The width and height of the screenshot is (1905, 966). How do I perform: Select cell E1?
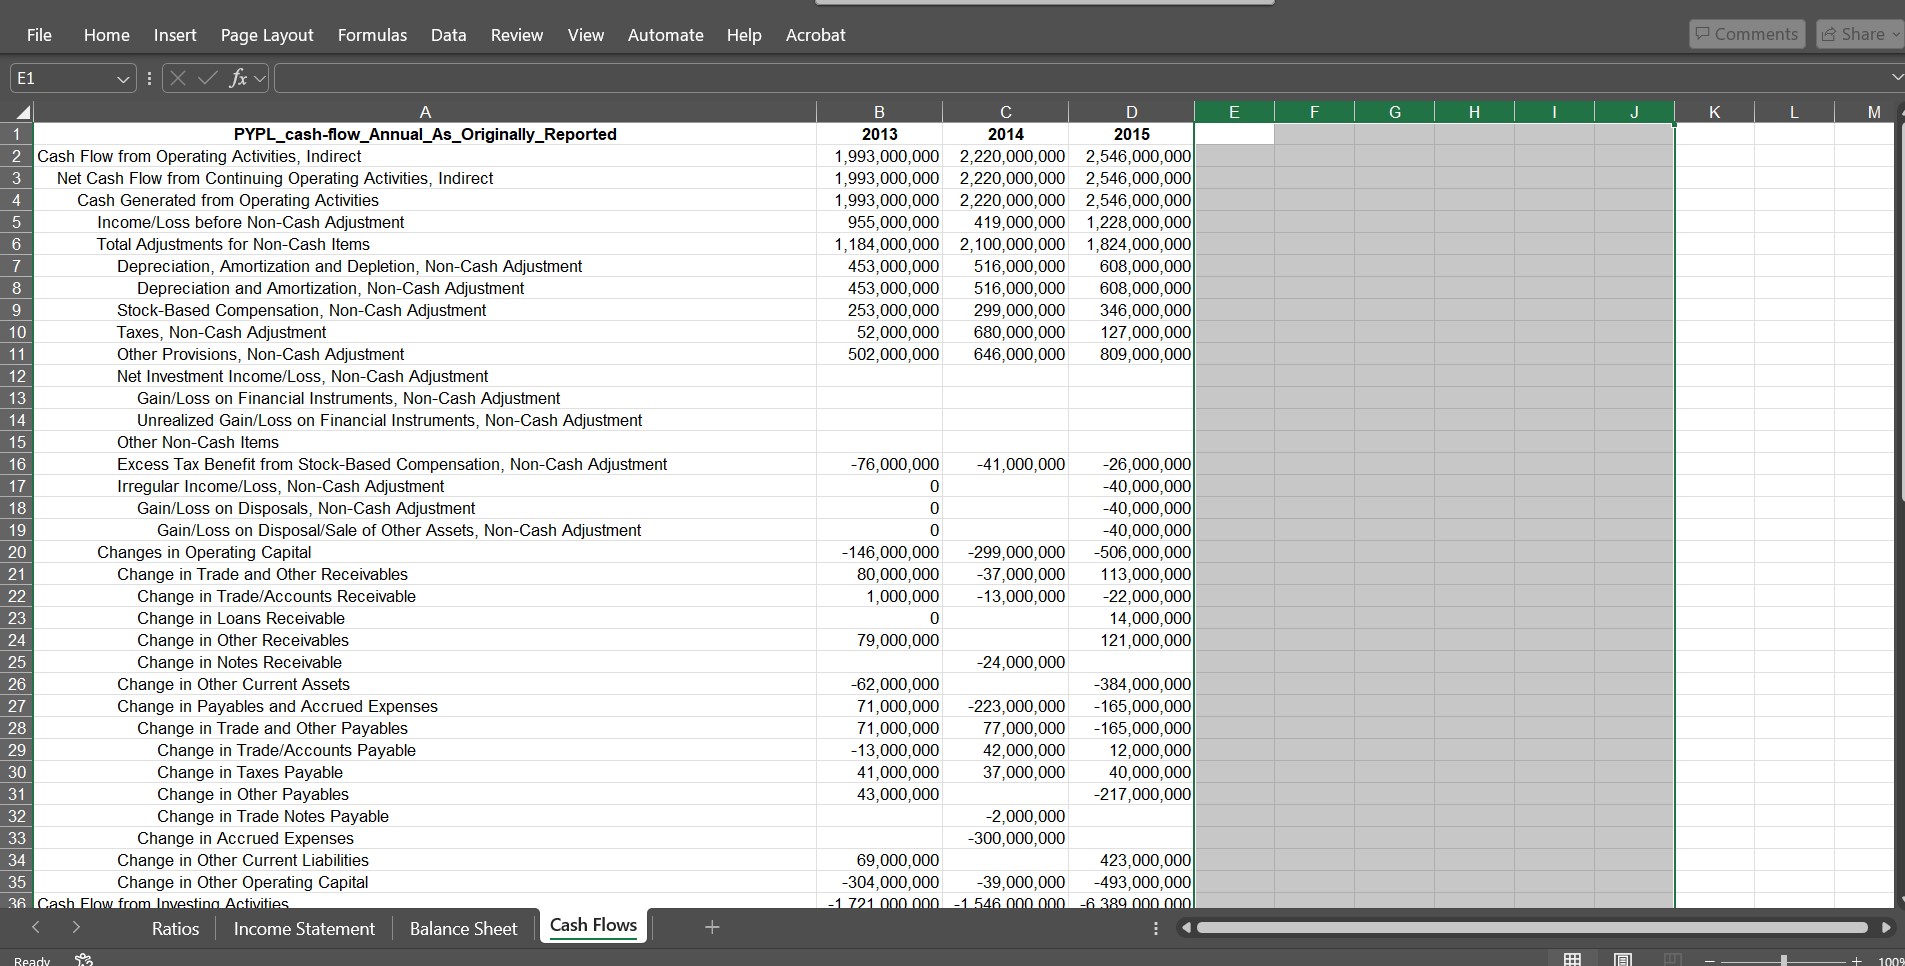pyautogui.click(x=1234, y=134)
